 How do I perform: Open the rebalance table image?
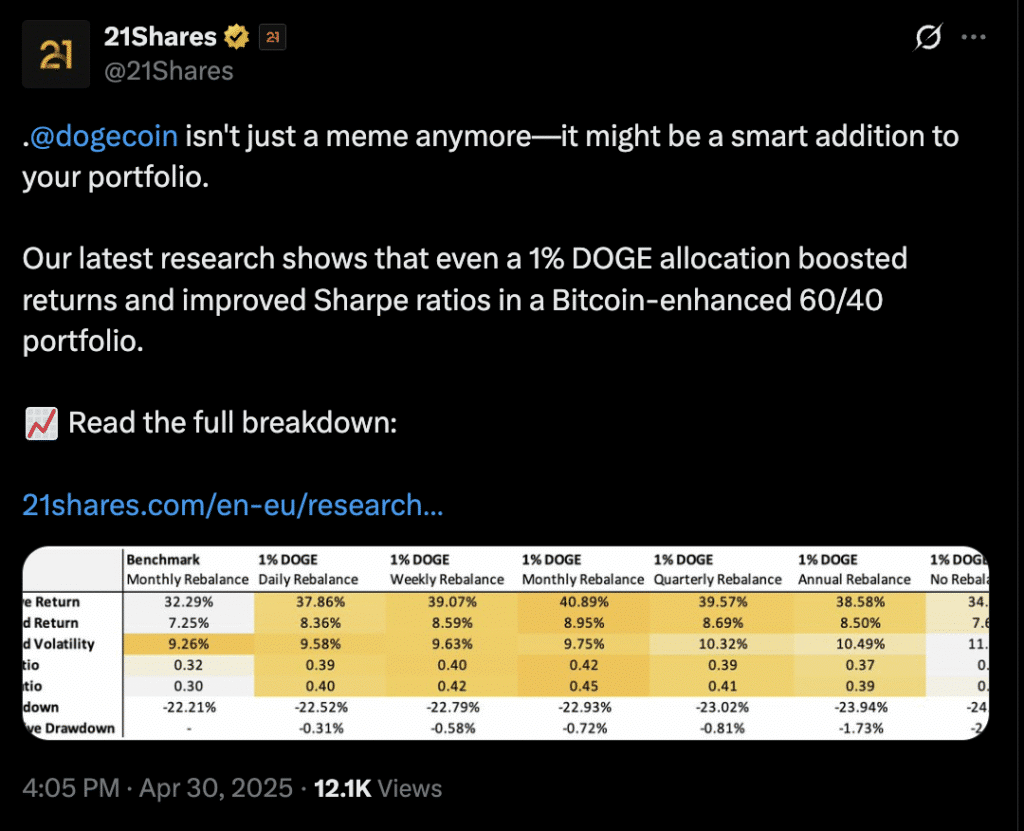(505, 644)
